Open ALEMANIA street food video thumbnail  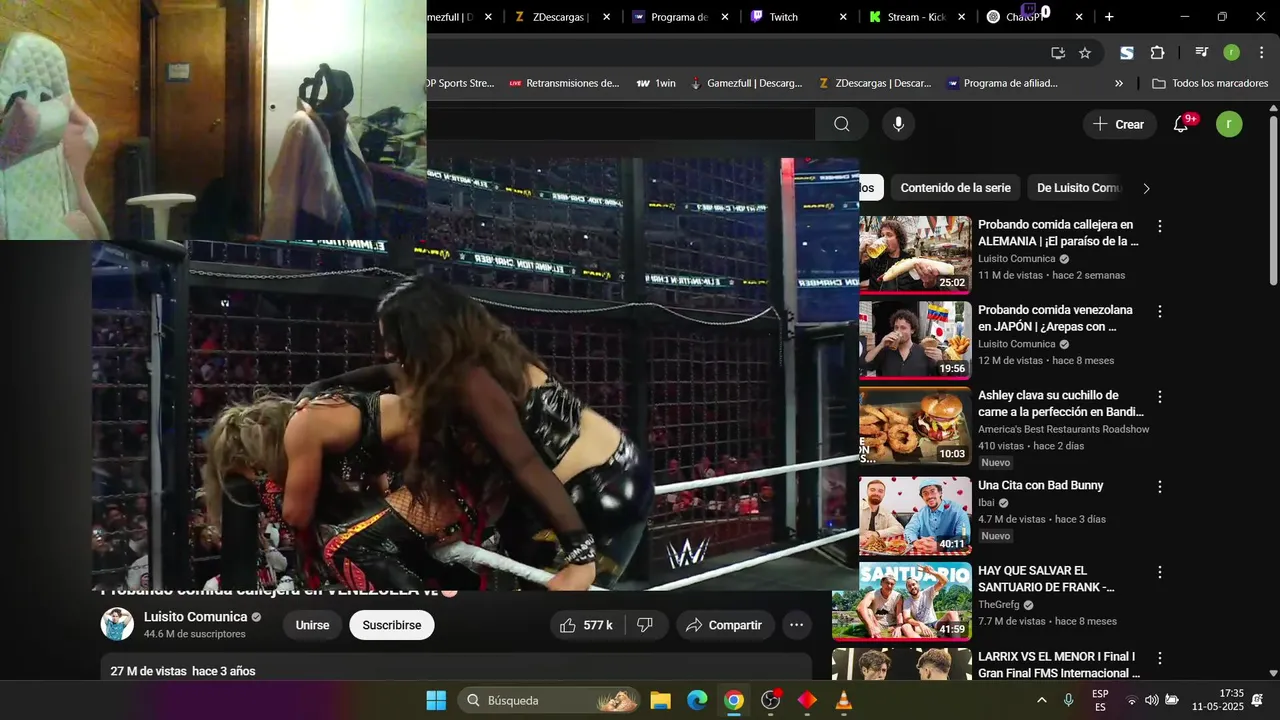click(915, 254)
